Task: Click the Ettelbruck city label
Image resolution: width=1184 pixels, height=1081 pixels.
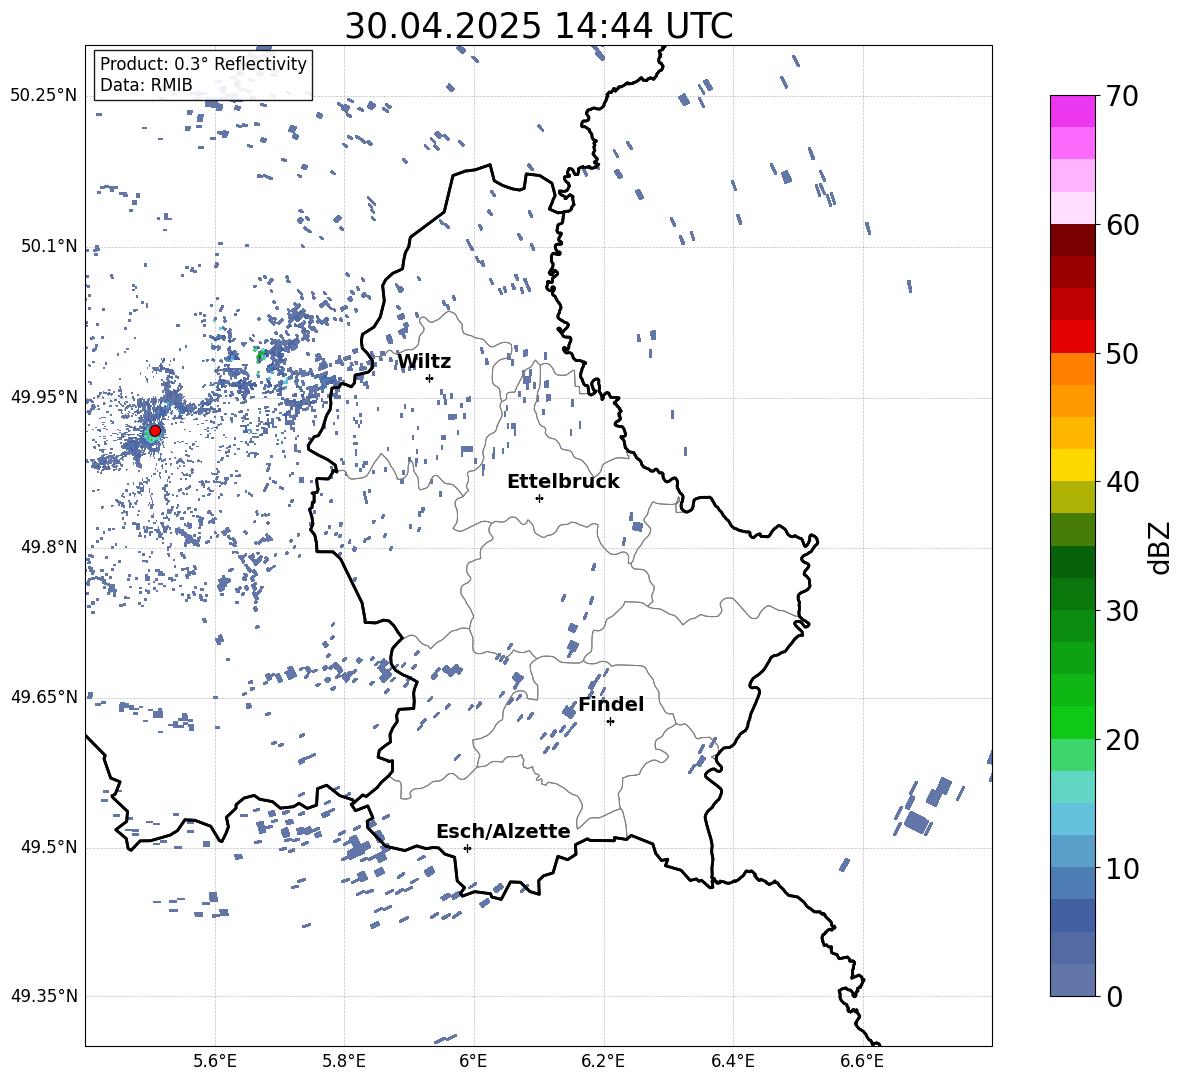Action: pos(563,482)
